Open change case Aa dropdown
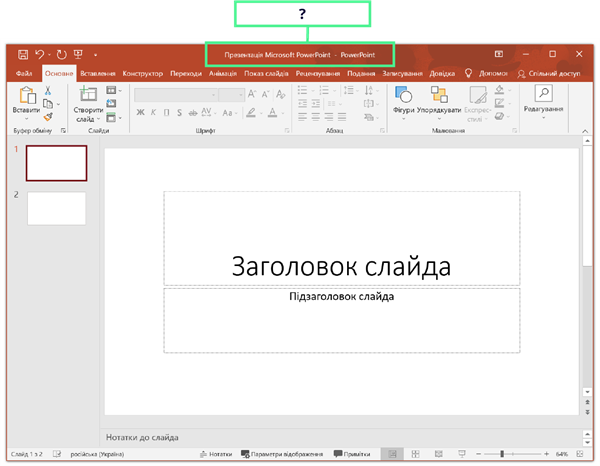600x466 pixels. [230, 112]
